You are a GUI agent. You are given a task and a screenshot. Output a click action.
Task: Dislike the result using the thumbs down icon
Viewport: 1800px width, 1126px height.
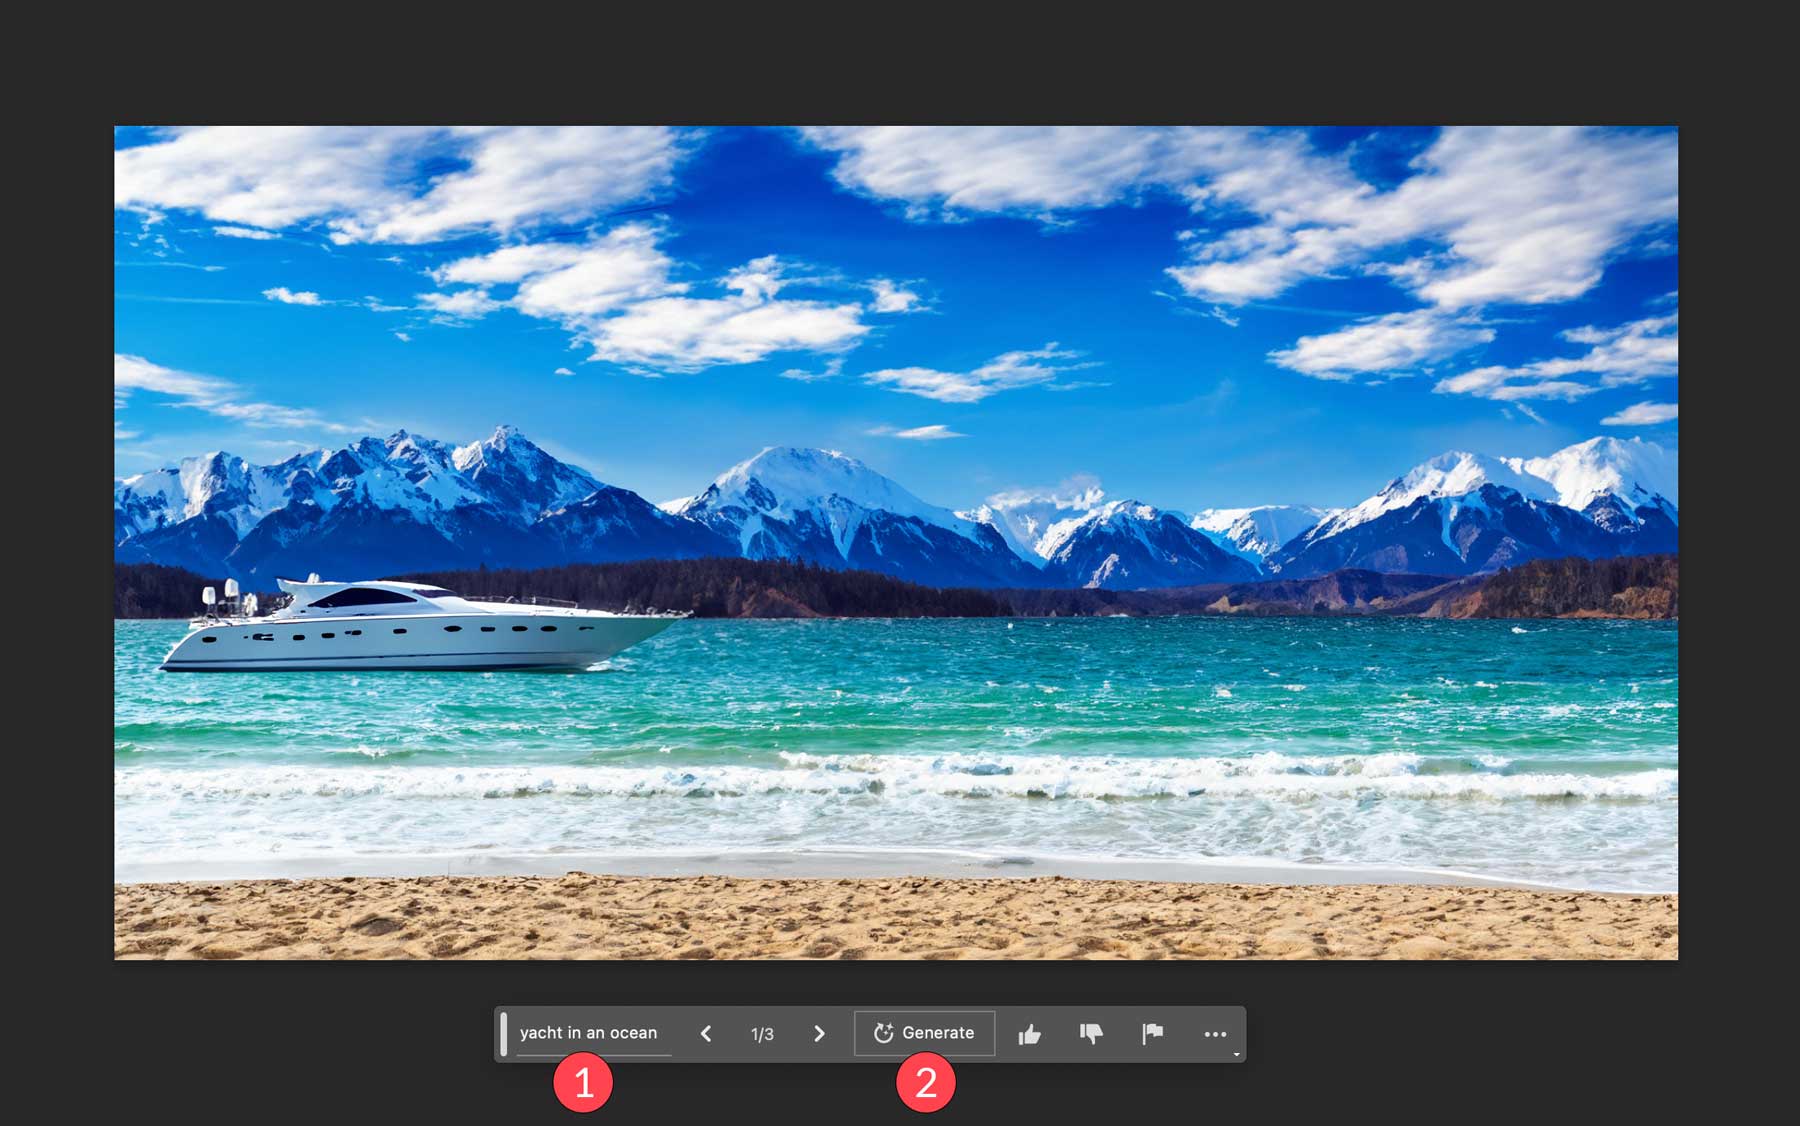point(1092,1034)
